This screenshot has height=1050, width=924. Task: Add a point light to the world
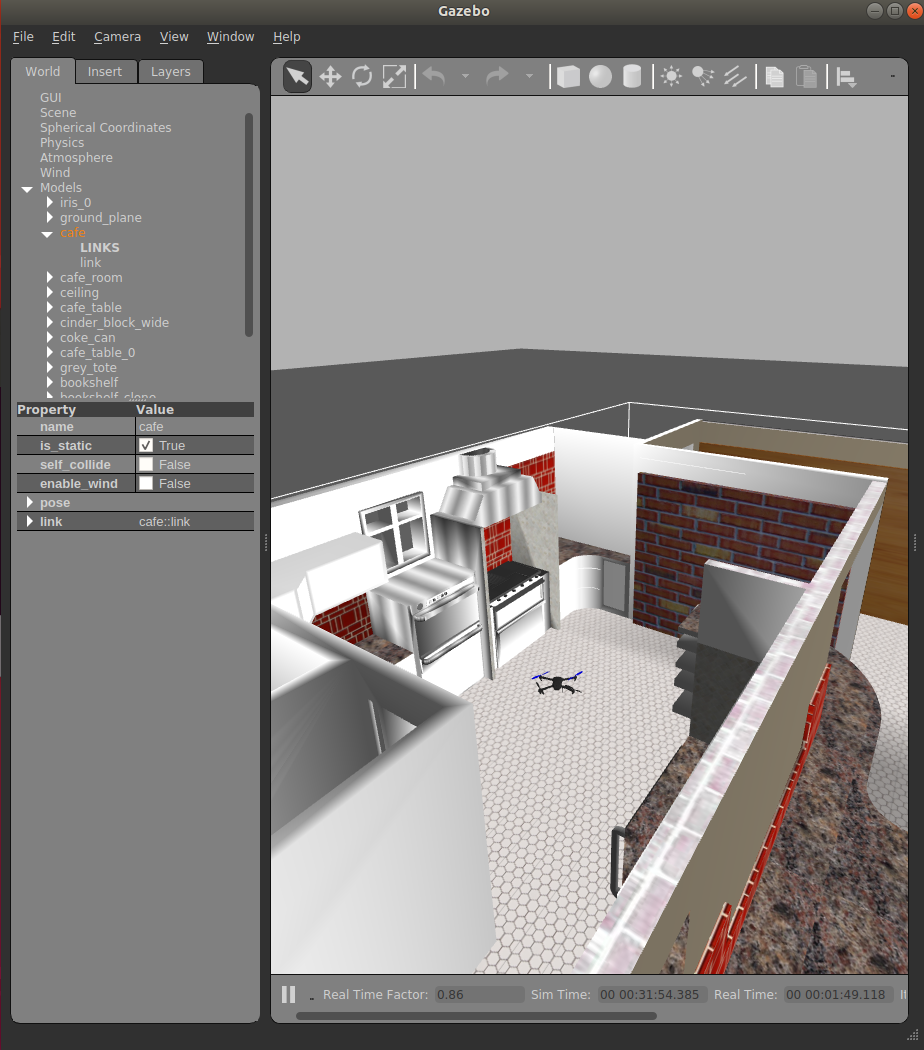point(671,76)
